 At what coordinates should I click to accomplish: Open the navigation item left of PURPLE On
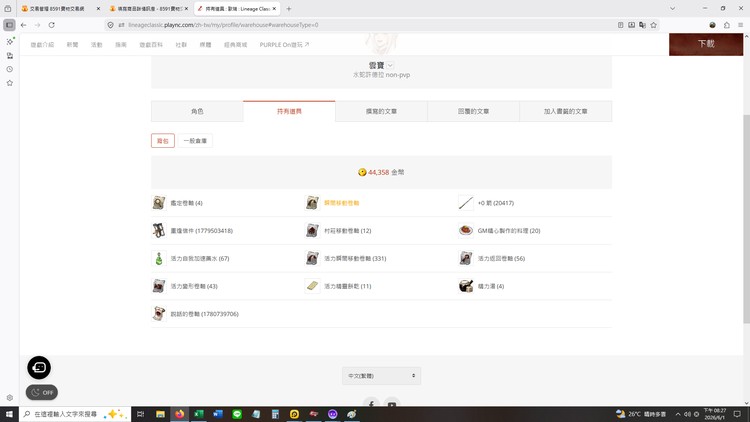tap(235, 44)
